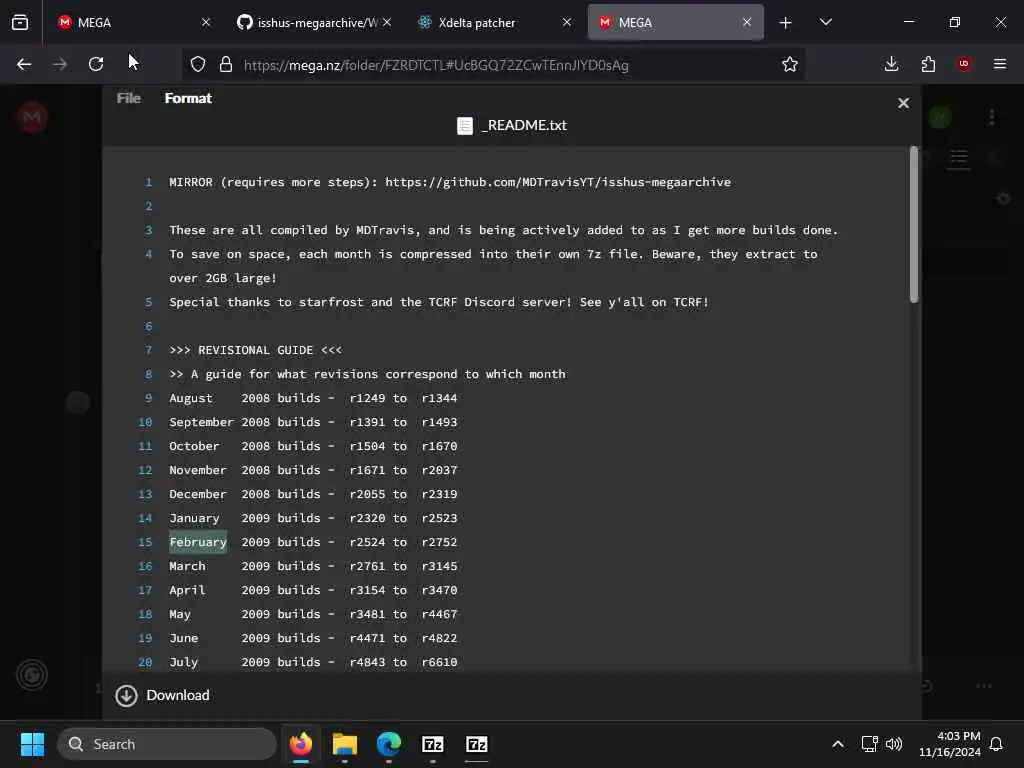Open a new browser tab
The height and width of the screenshot is (768, 1024).
click(x=786, y=23)
